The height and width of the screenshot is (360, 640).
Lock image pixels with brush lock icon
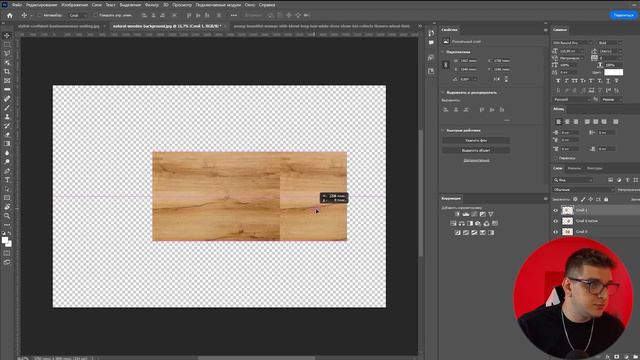(583, 199)
